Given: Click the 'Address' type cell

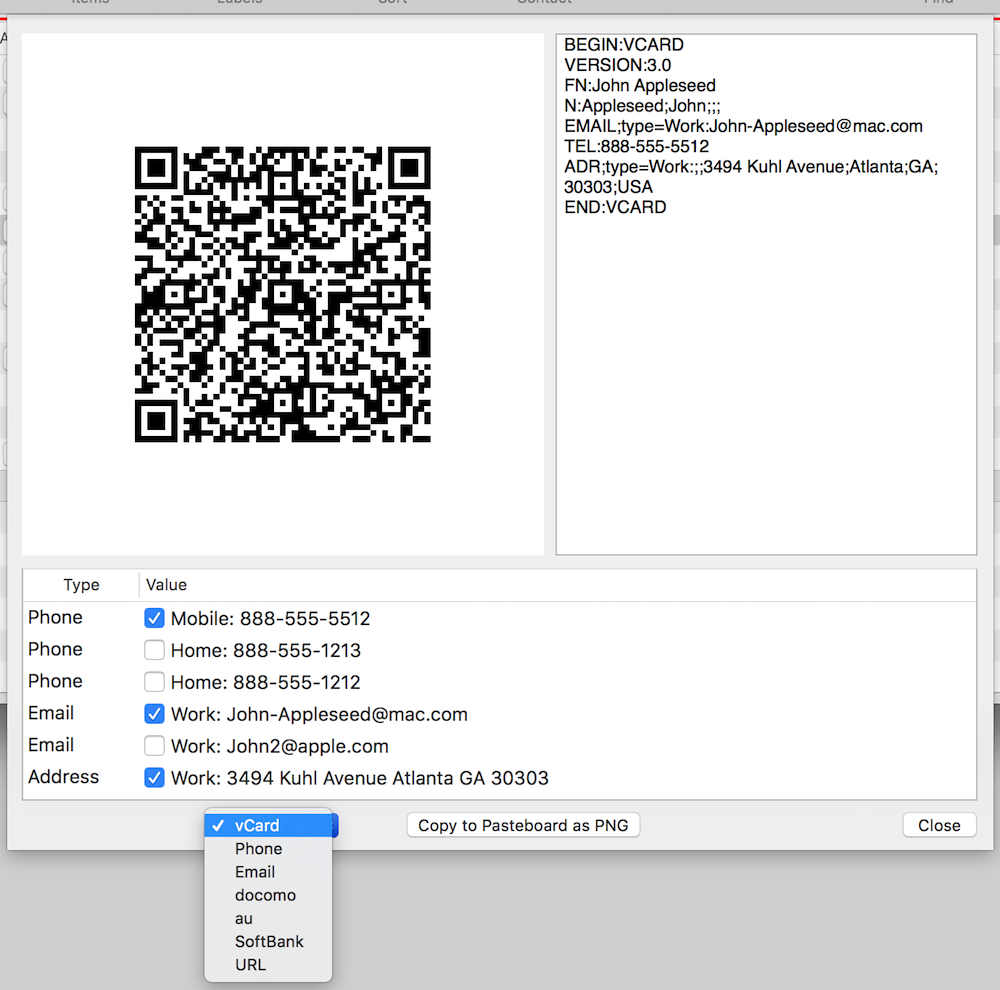Looking at the screenshot, I should click(64, 777).
